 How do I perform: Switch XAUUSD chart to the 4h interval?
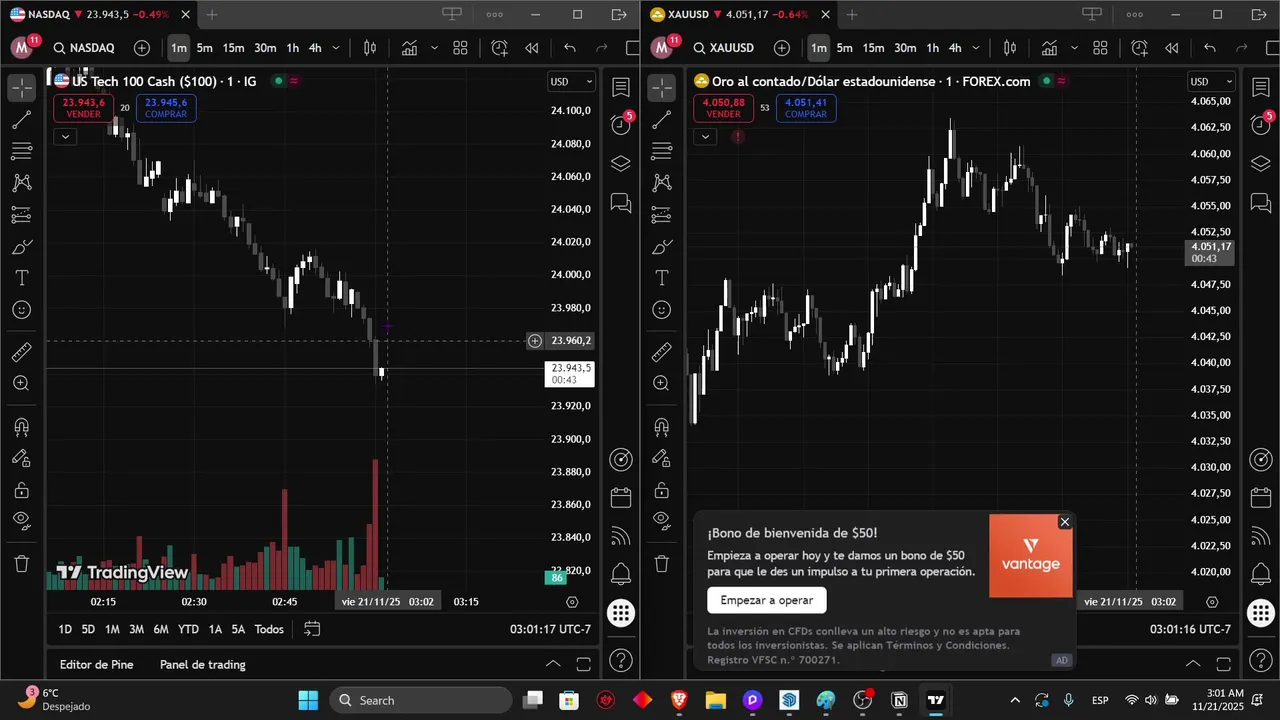[955, 48]
